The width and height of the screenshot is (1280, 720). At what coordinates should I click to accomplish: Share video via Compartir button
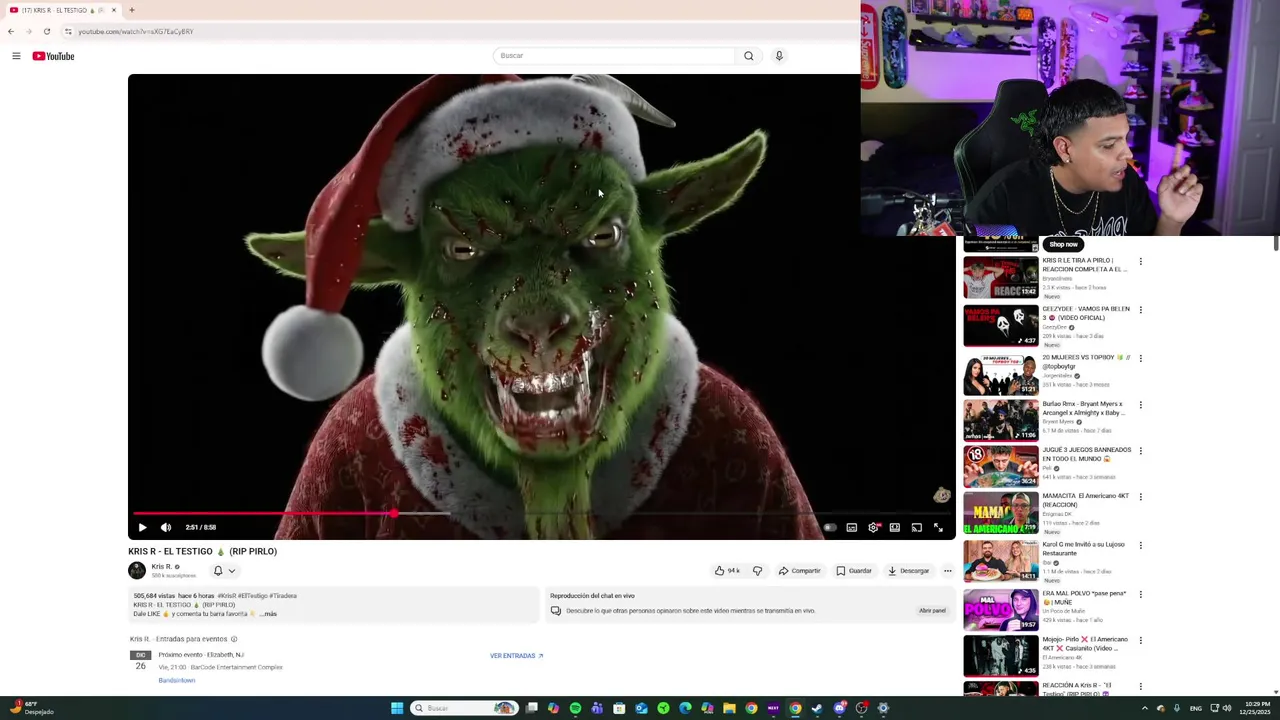[x=800, y=571]
